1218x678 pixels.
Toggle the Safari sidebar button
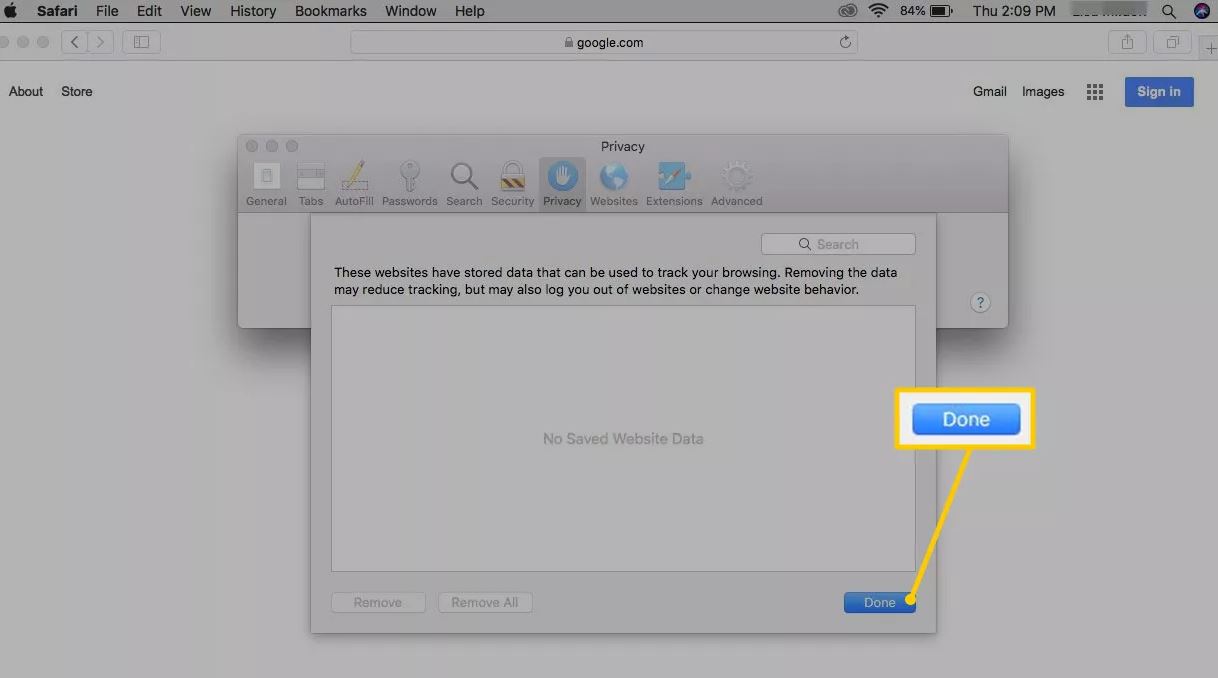[x=141, y=42]
